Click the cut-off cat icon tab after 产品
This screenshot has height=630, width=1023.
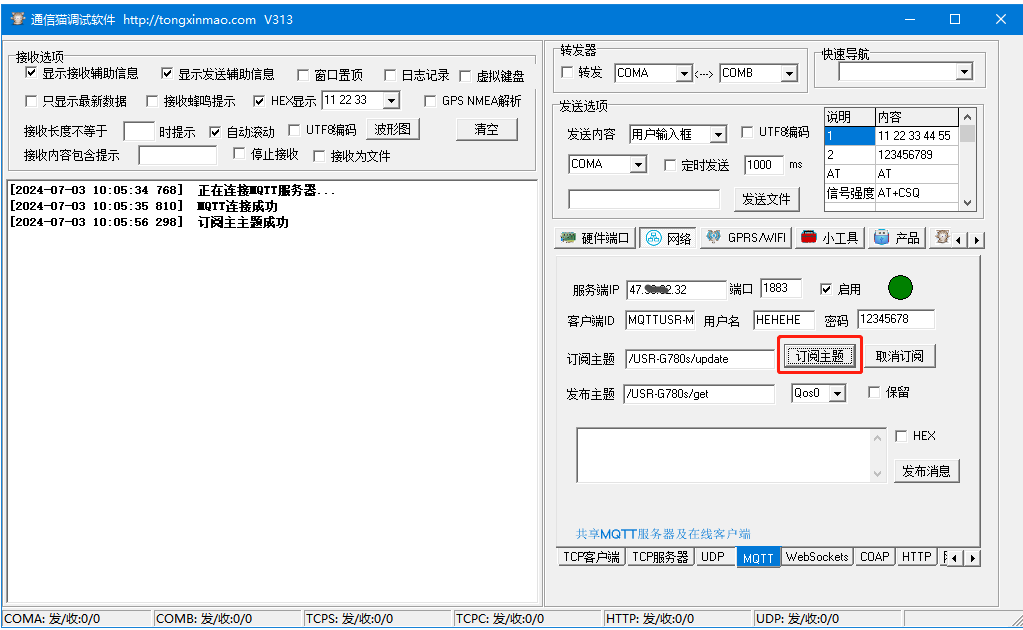click(x=941, y=238)
